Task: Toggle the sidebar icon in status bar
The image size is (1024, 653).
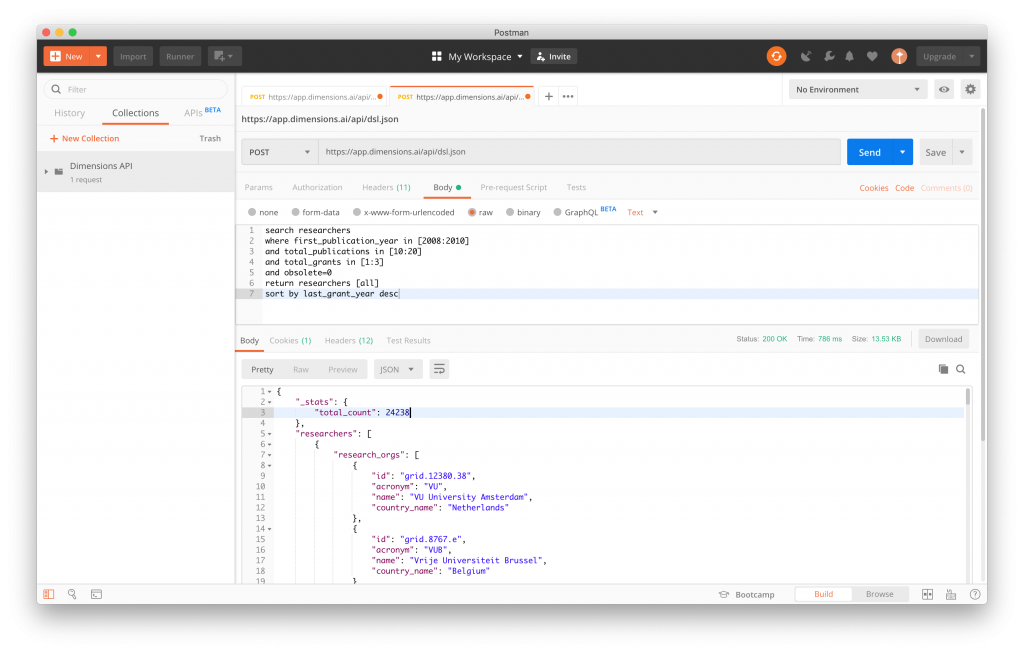Action: coord(49,594)
